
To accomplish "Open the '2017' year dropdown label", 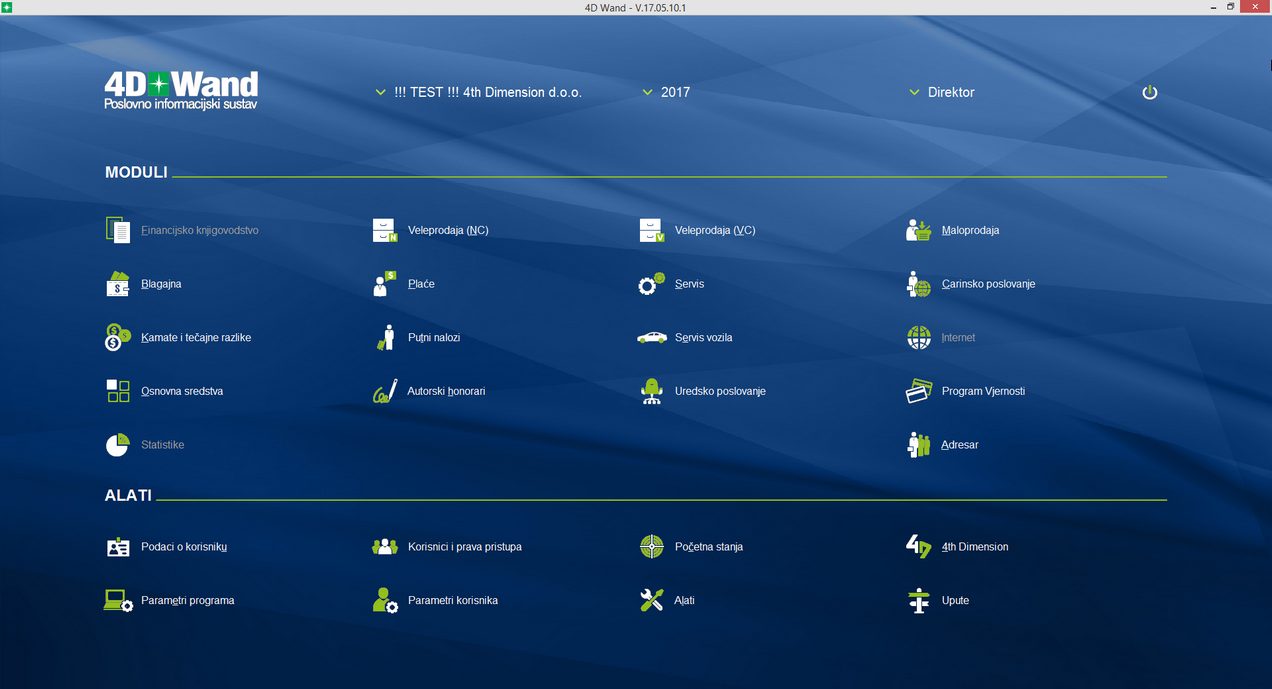I will [x=676, y=92].
